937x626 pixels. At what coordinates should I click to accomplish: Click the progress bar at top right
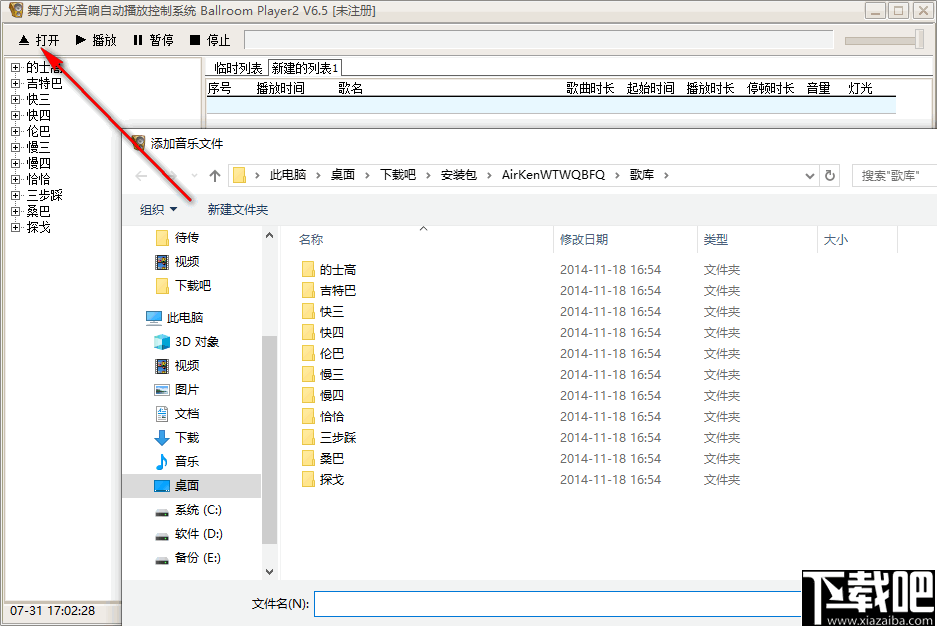[885, 40]
